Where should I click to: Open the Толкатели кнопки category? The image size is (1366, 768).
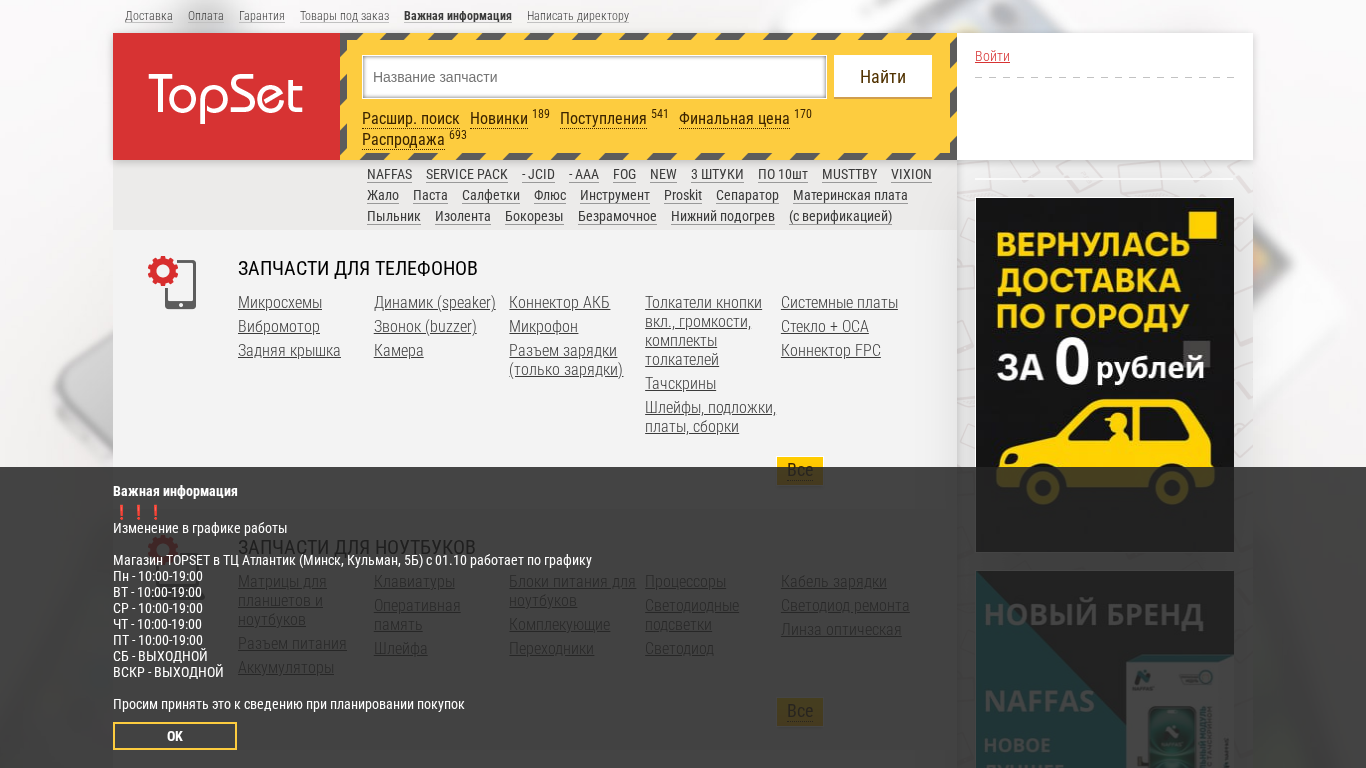[x=703, y=330]
